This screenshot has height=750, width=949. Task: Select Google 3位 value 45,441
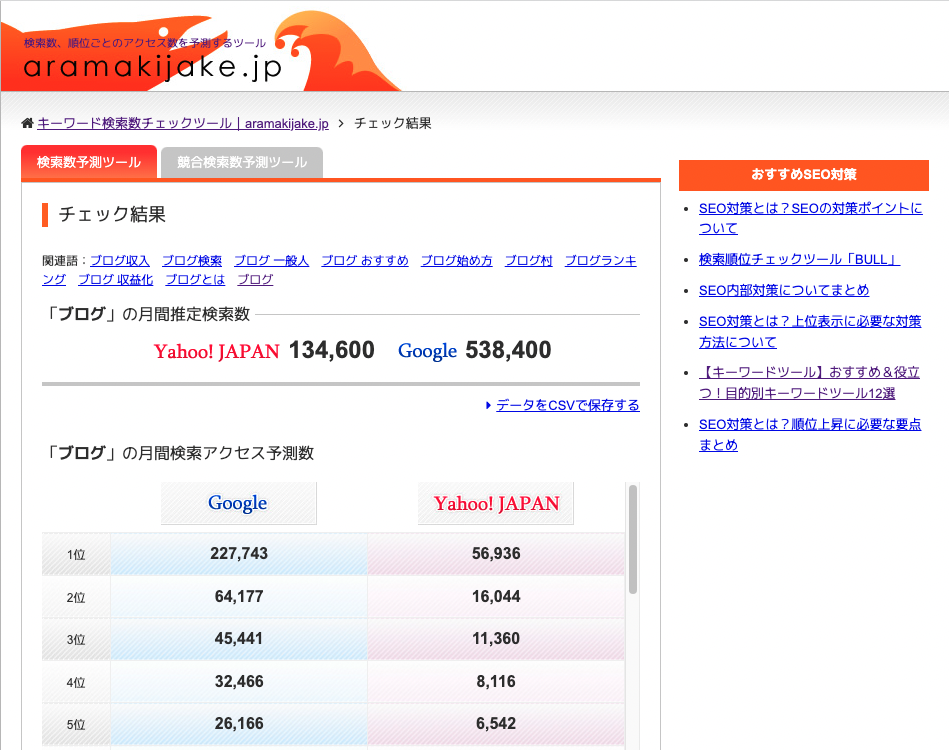239,638
